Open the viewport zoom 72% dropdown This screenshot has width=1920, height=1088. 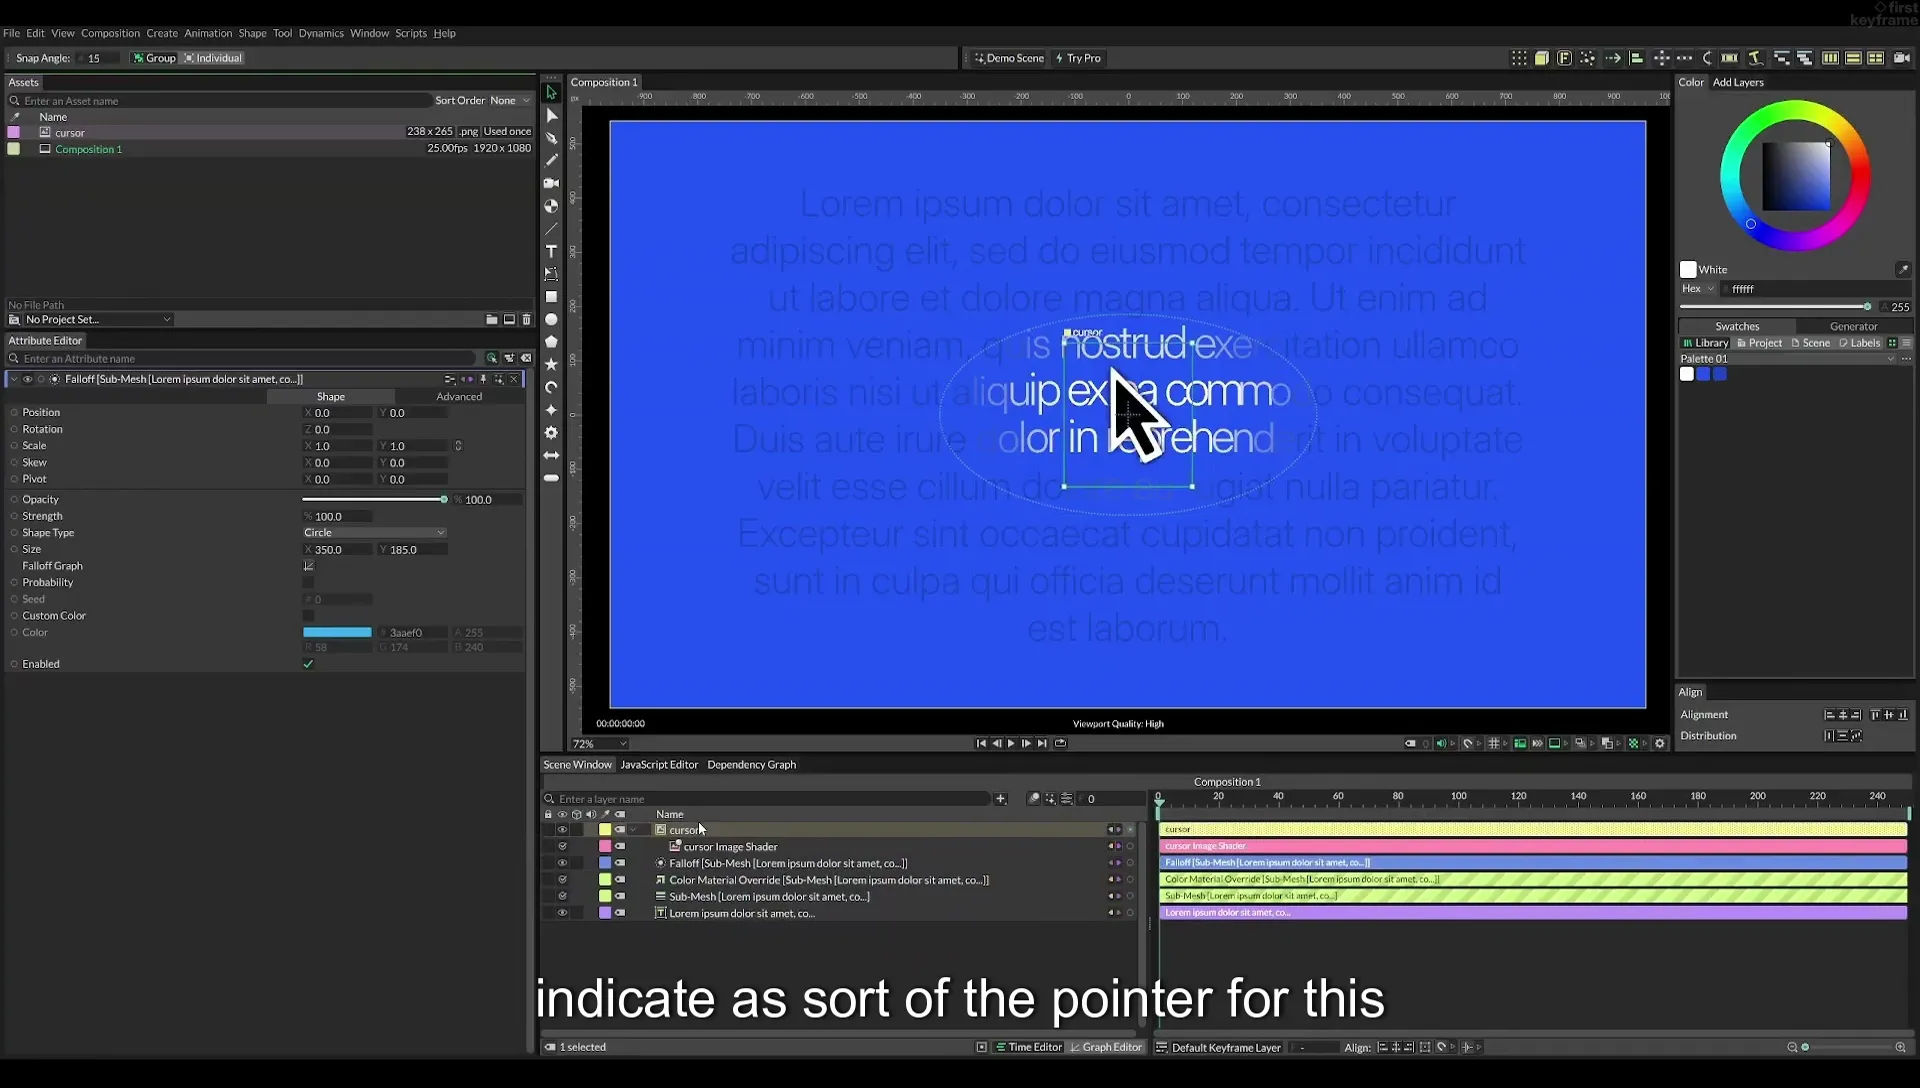point(599,744)
